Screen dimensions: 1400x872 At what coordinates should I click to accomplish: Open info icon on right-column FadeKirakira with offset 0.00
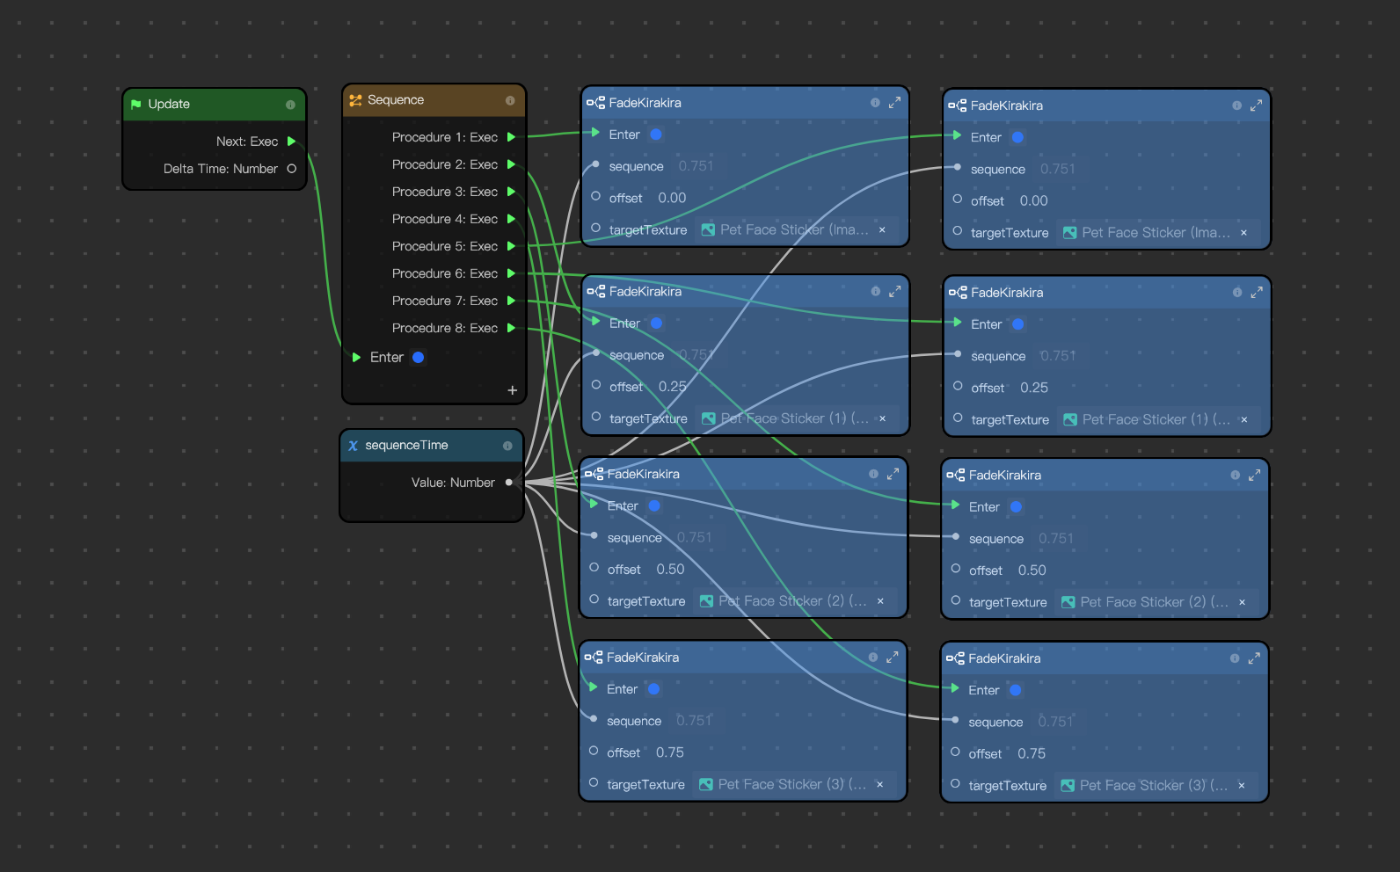[x=1237, y=106]
